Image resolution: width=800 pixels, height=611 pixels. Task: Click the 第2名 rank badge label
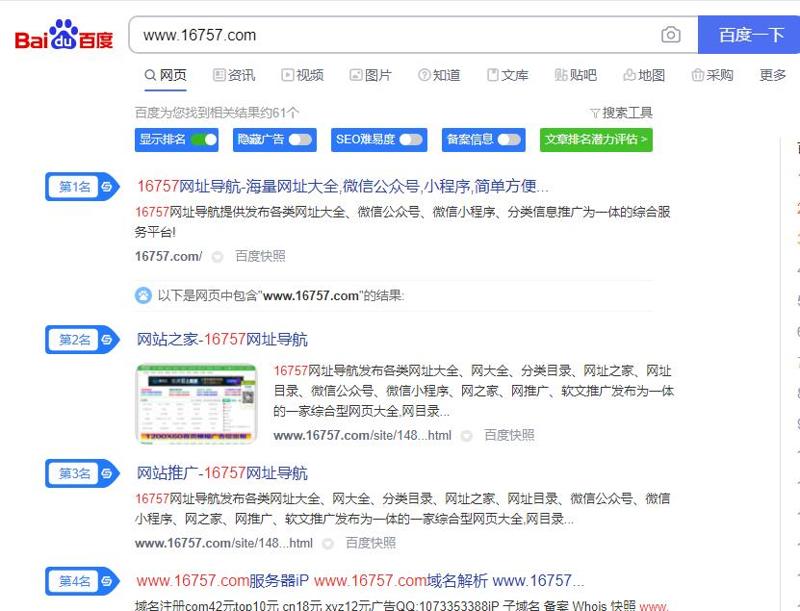pos(74,340)
